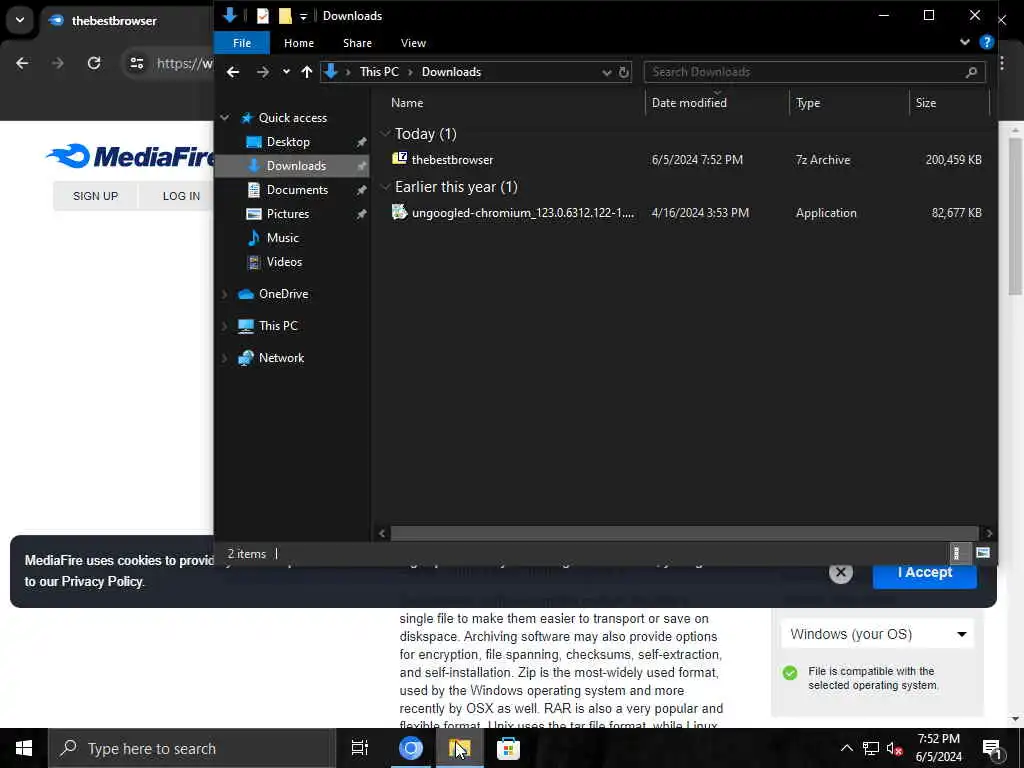Screen dimensions: 1024x768
Task: Open the Home ribbon tab
Action: coord(298,43)
